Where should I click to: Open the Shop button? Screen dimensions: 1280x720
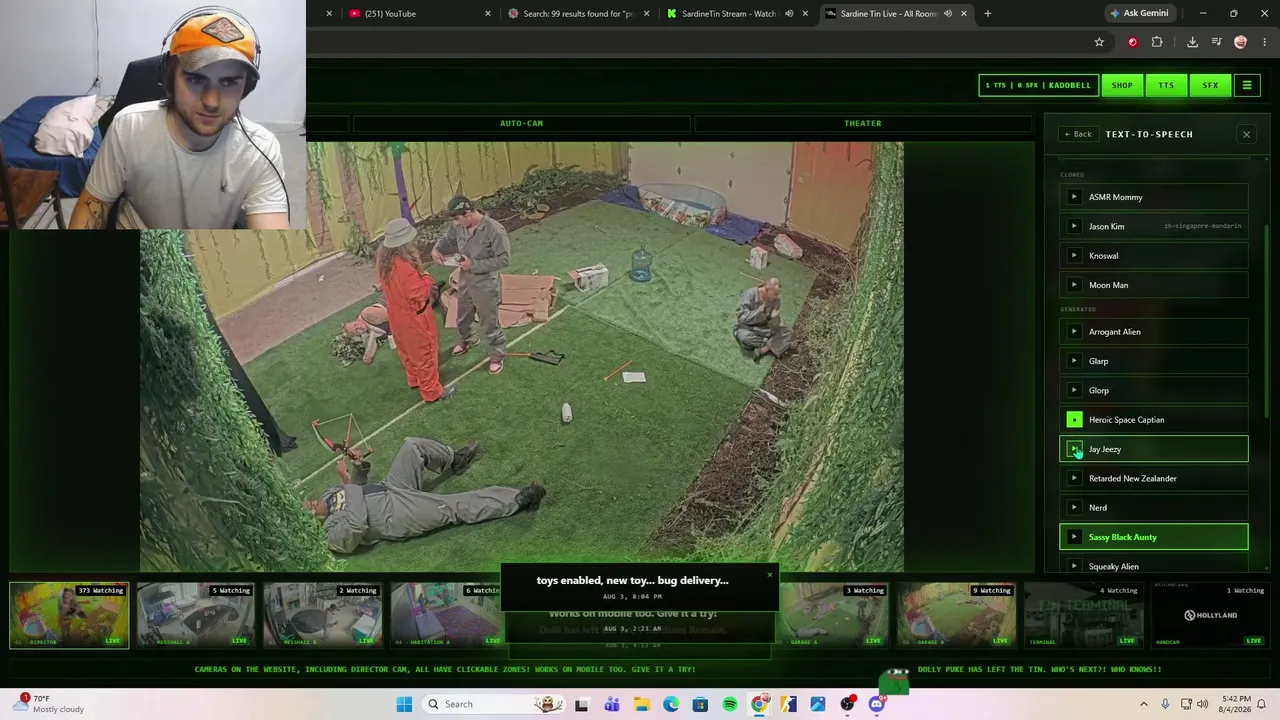1122,85
